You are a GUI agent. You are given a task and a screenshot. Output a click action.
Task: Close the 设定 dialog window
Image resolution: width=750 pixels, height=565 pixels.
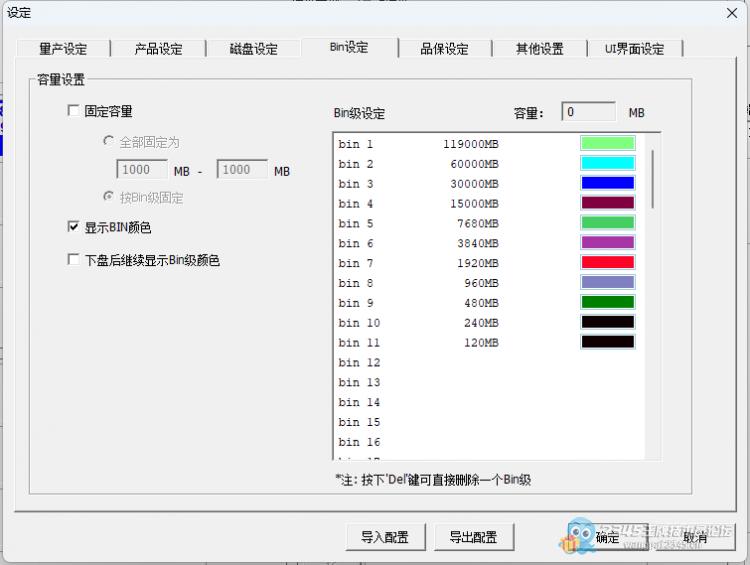coord(731,12)
